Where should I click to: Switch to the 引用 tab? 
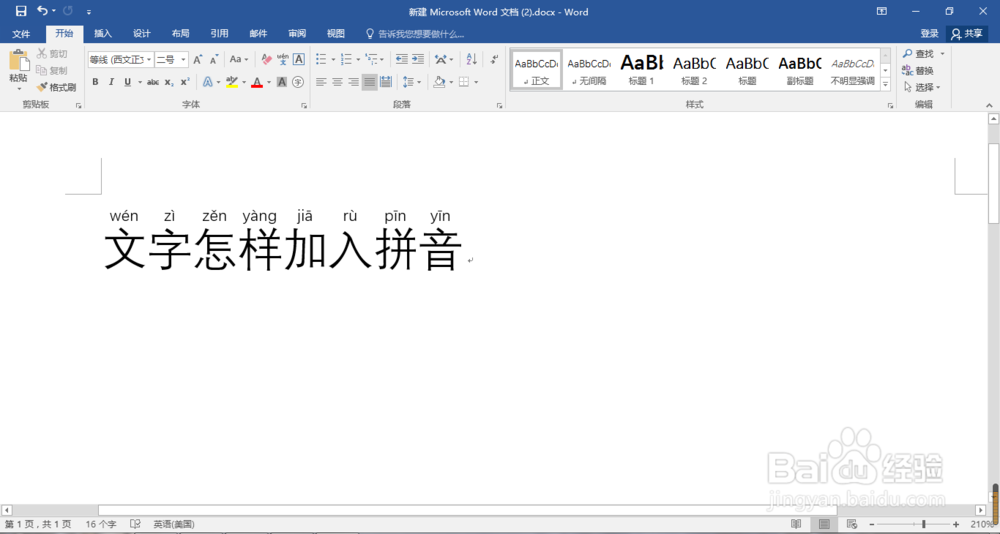coord(219,34)
